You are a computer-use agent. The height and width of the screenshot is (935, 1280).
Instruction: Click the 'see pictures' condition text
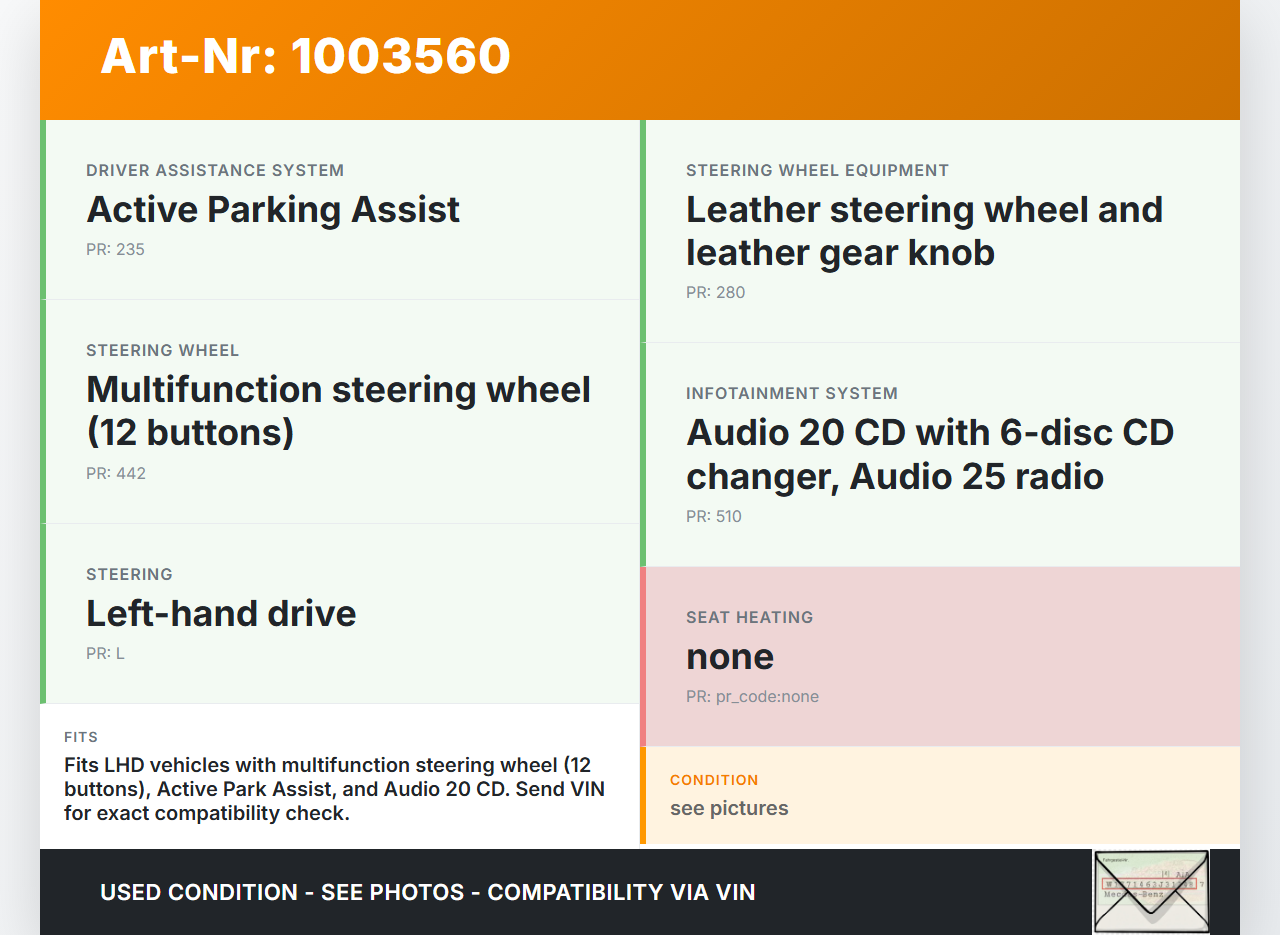click(729, 808)
